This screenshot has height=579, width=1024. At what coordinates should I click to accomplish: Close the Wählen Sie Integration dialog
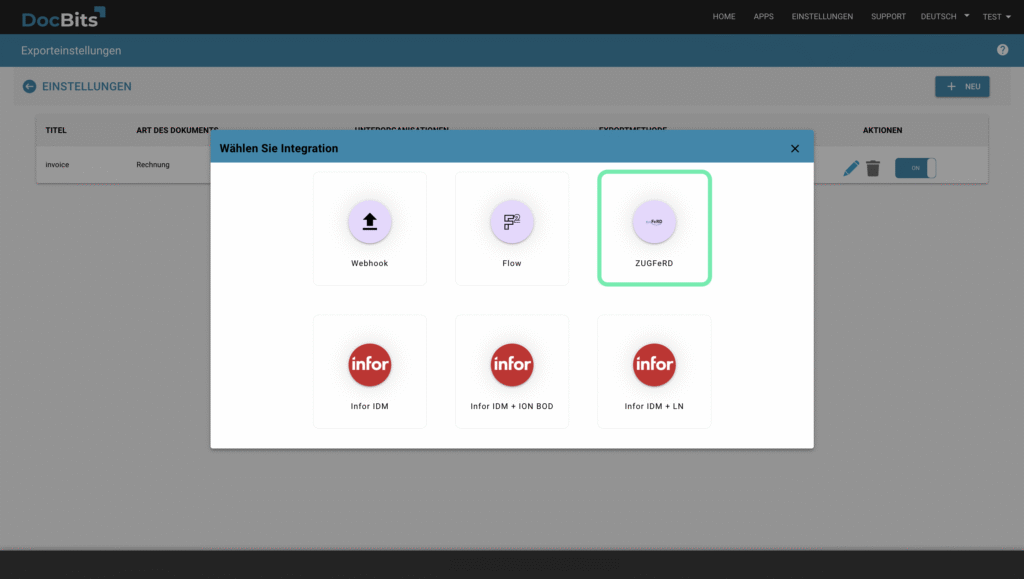coord(795,149)
